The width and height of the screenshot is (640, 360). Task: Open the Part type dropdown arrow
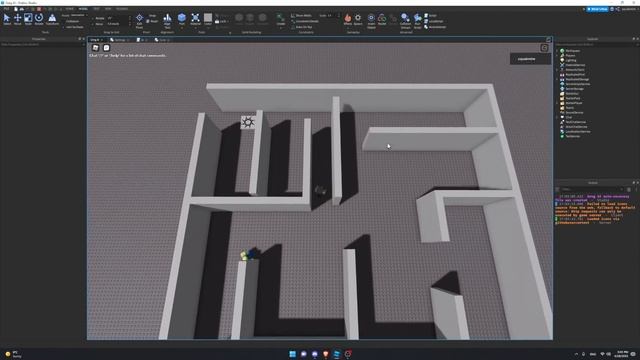[x=182, y=28]
